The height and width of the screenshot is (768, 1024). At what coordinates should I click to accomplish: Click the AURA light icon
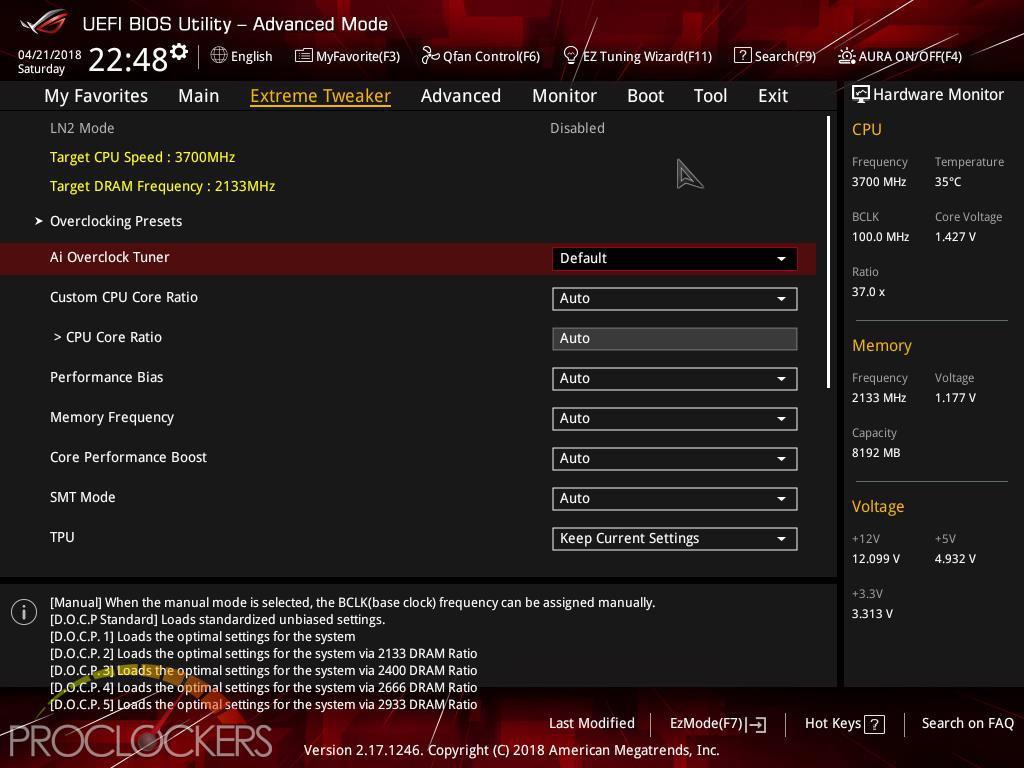point(846,56)
